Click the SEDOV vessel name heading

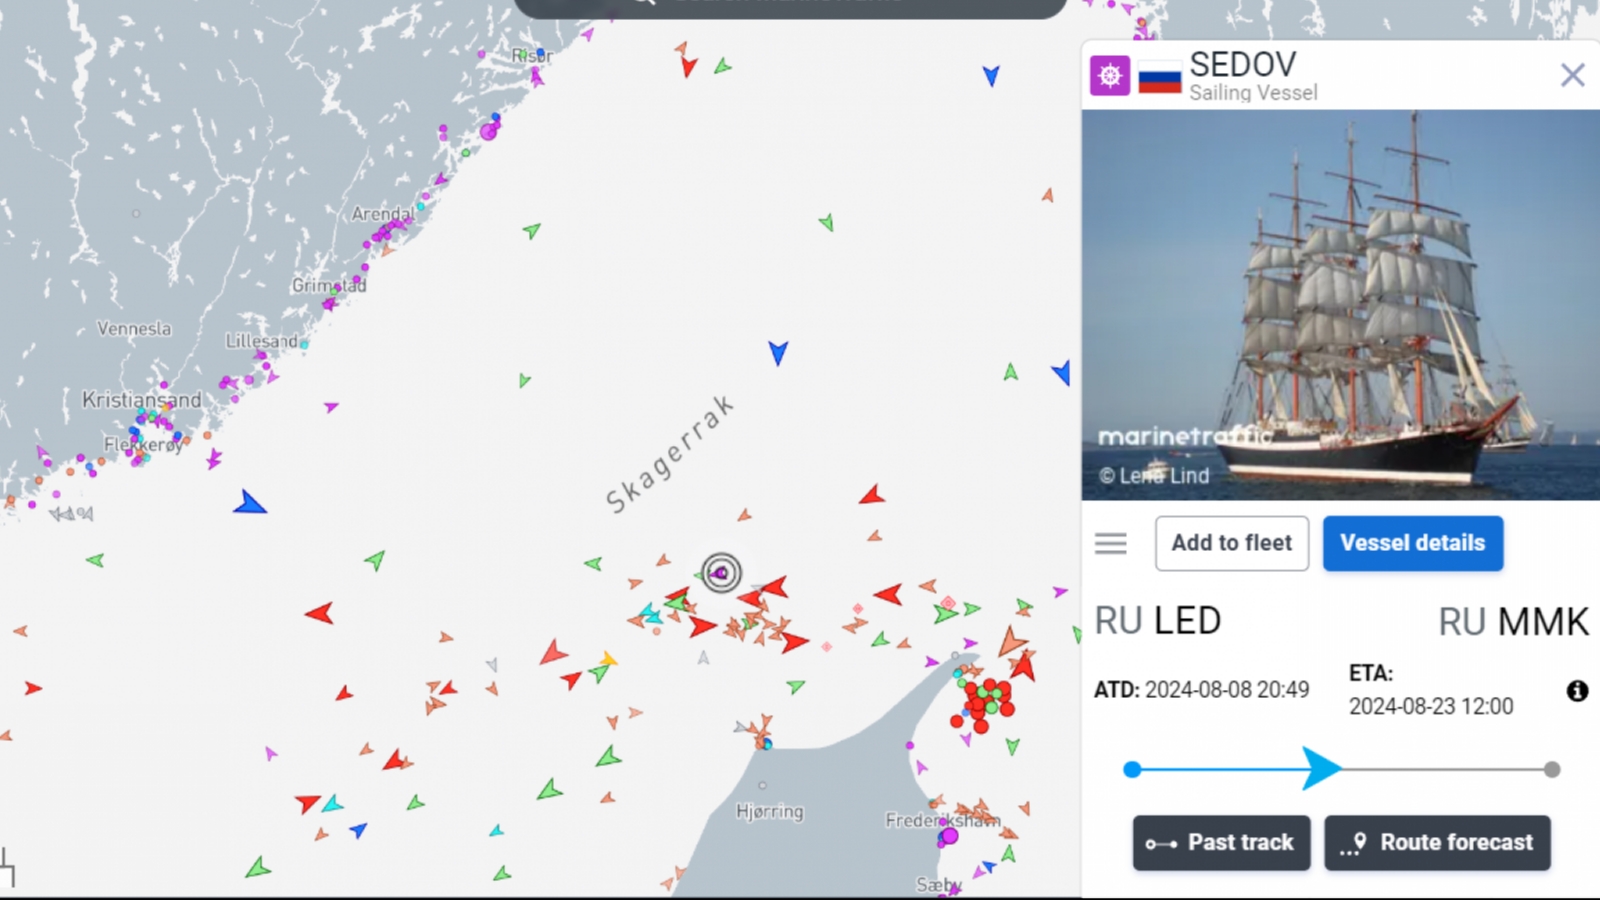coord(1243,64)
